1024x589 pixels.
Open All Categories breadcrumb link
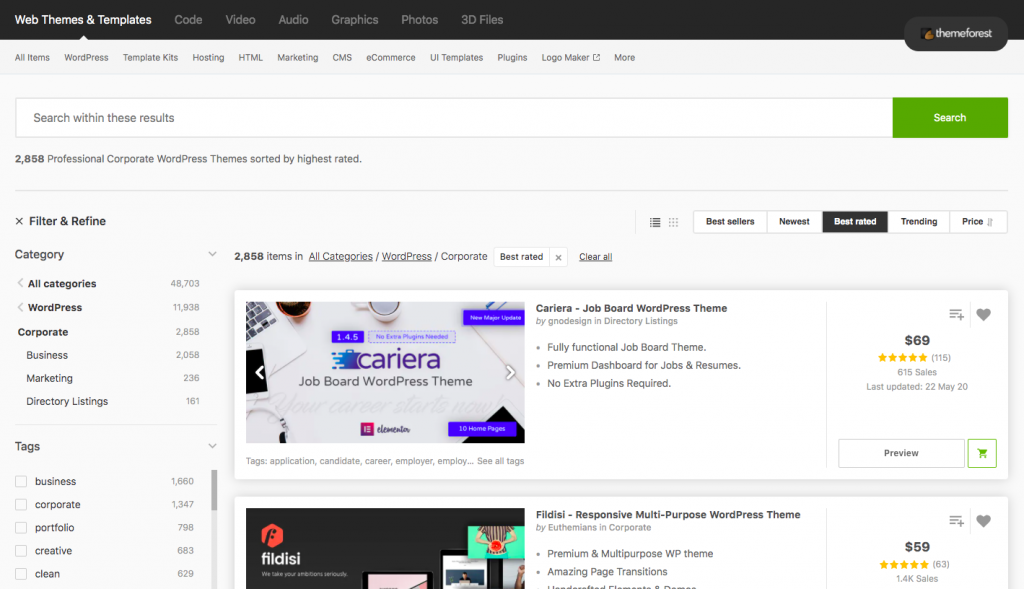[x=340, y=257]
